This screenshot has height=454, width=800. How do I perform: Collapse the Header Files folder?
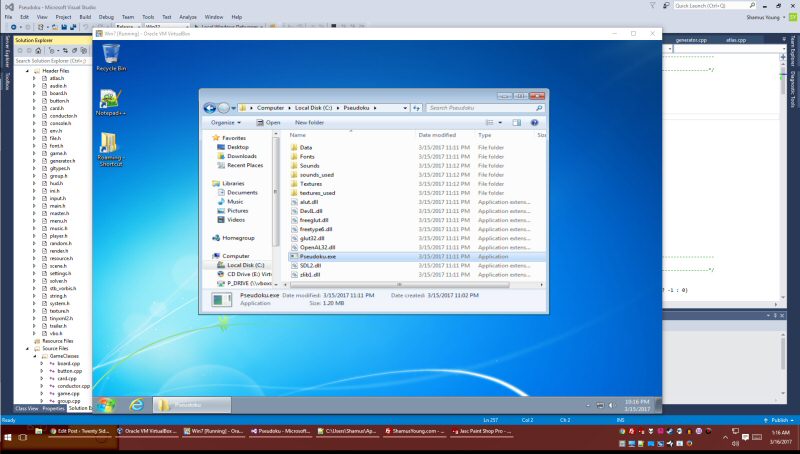28,71
